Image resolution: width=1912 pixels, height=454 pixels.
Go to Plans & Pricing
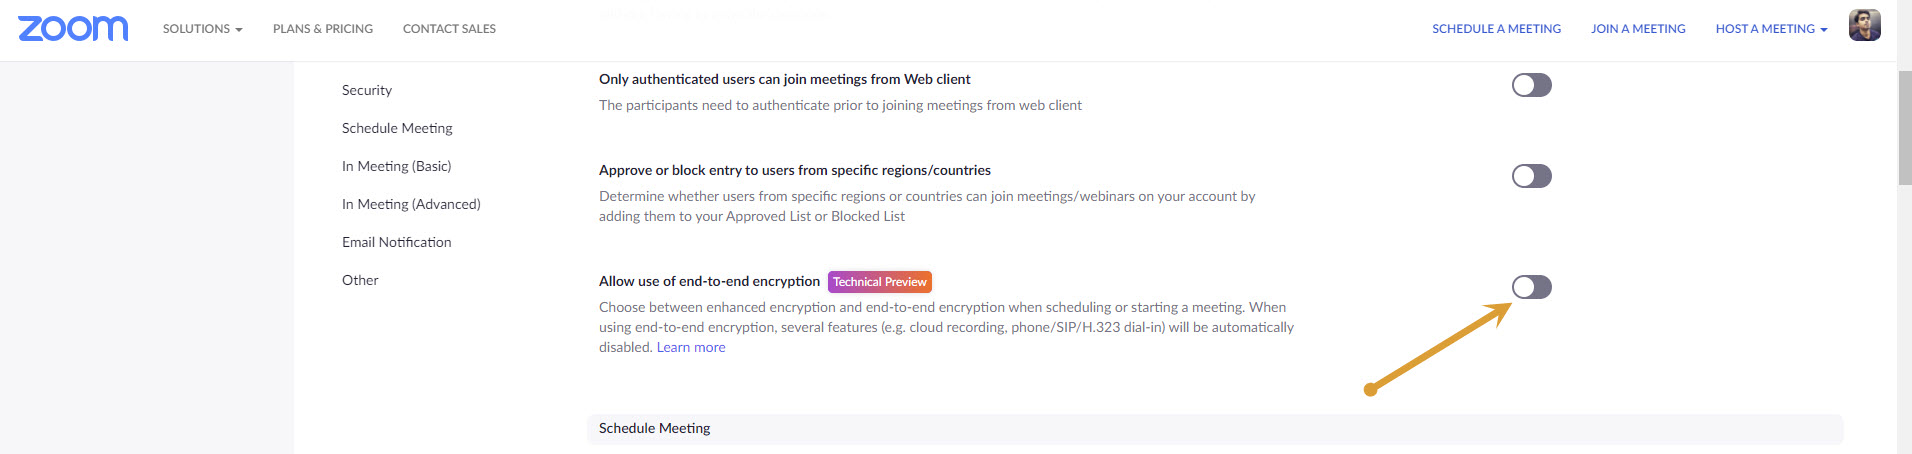pyautogui.click(x=323, y=29)
